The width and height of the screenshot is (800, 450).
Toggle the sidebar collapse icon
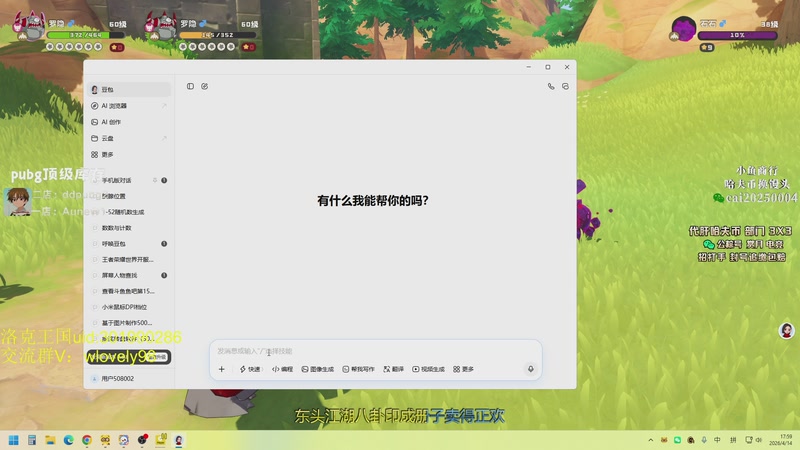pos(190,86)
